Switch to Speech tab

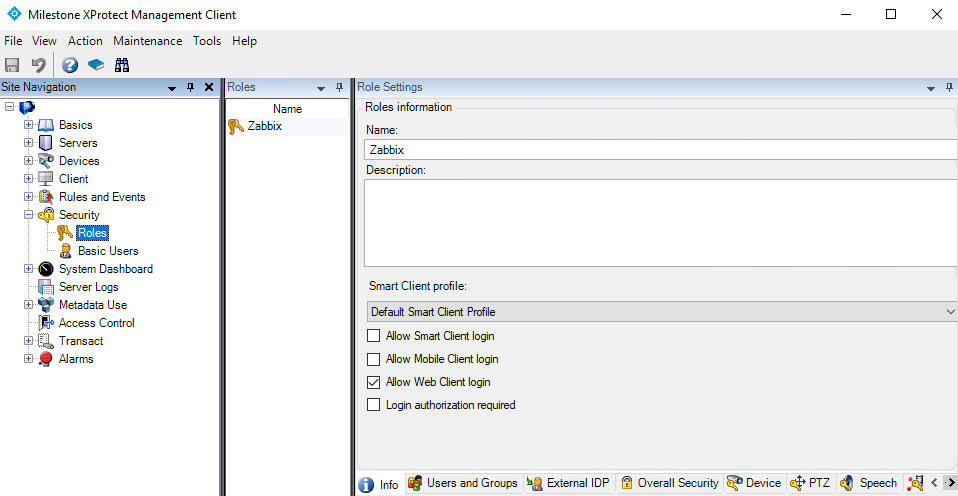click(869, 483)
